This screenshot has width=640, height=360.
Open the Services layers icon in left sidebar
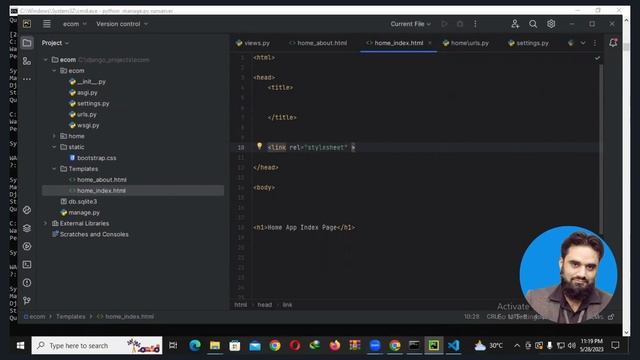click(x=27, y=228)
